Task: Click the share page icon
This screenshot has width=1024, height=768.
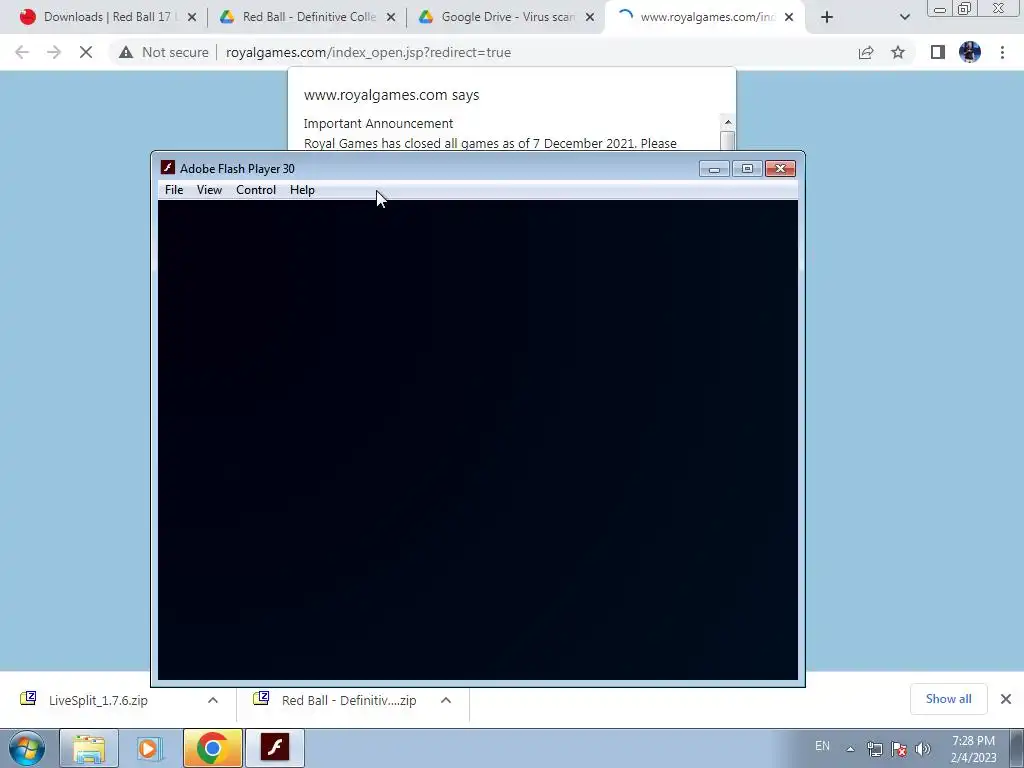Action: [x=866, y=52]
